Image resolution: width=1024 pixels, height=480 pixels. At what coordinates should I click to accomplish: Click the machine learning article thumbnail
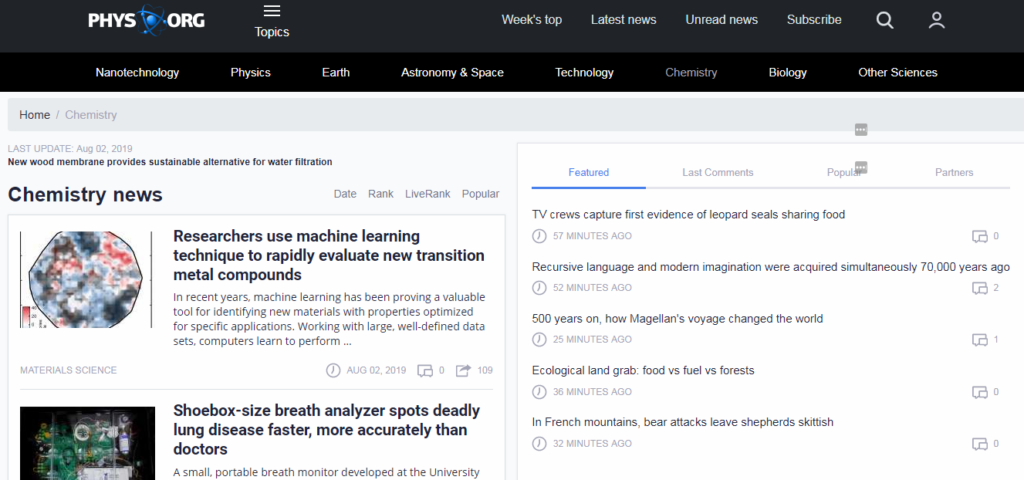(x=86, y=280)
